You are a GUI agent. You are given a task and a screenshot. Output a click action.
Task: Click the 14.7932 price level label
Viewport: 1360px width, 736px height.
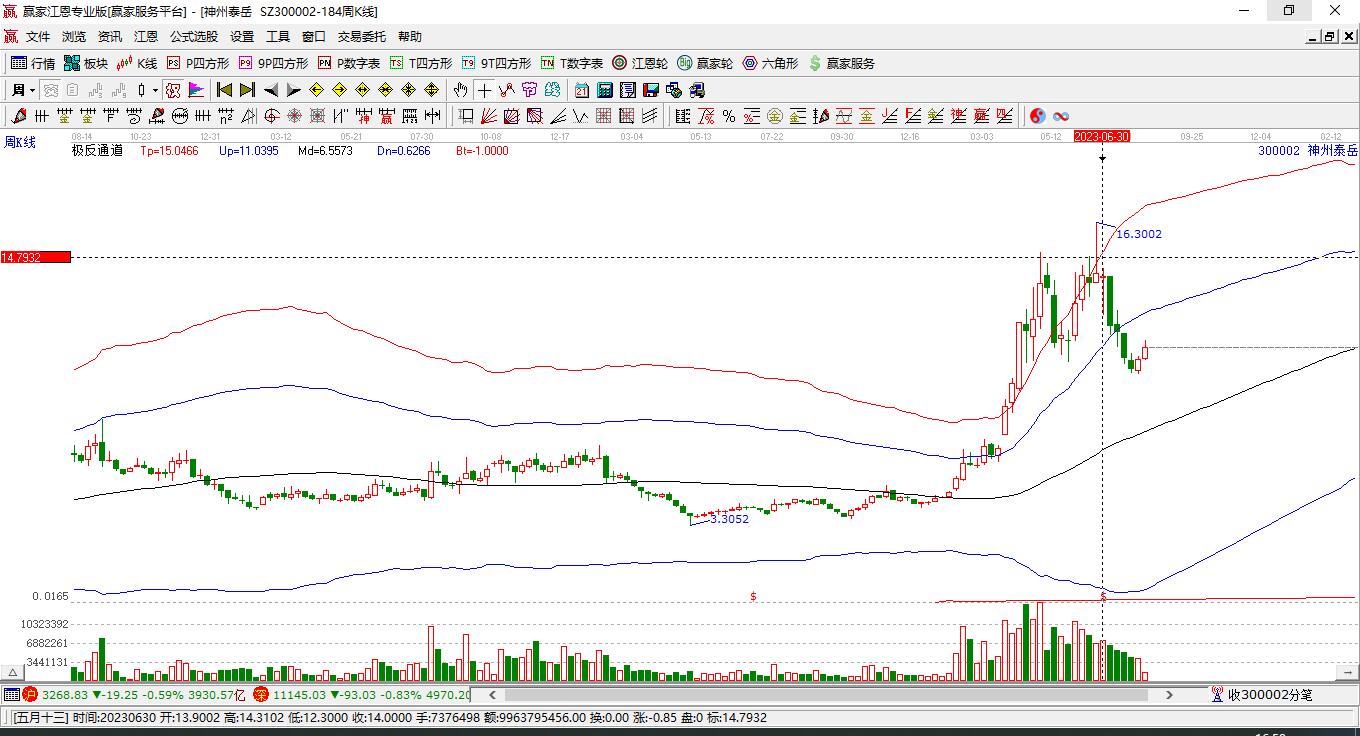[36, 257]
